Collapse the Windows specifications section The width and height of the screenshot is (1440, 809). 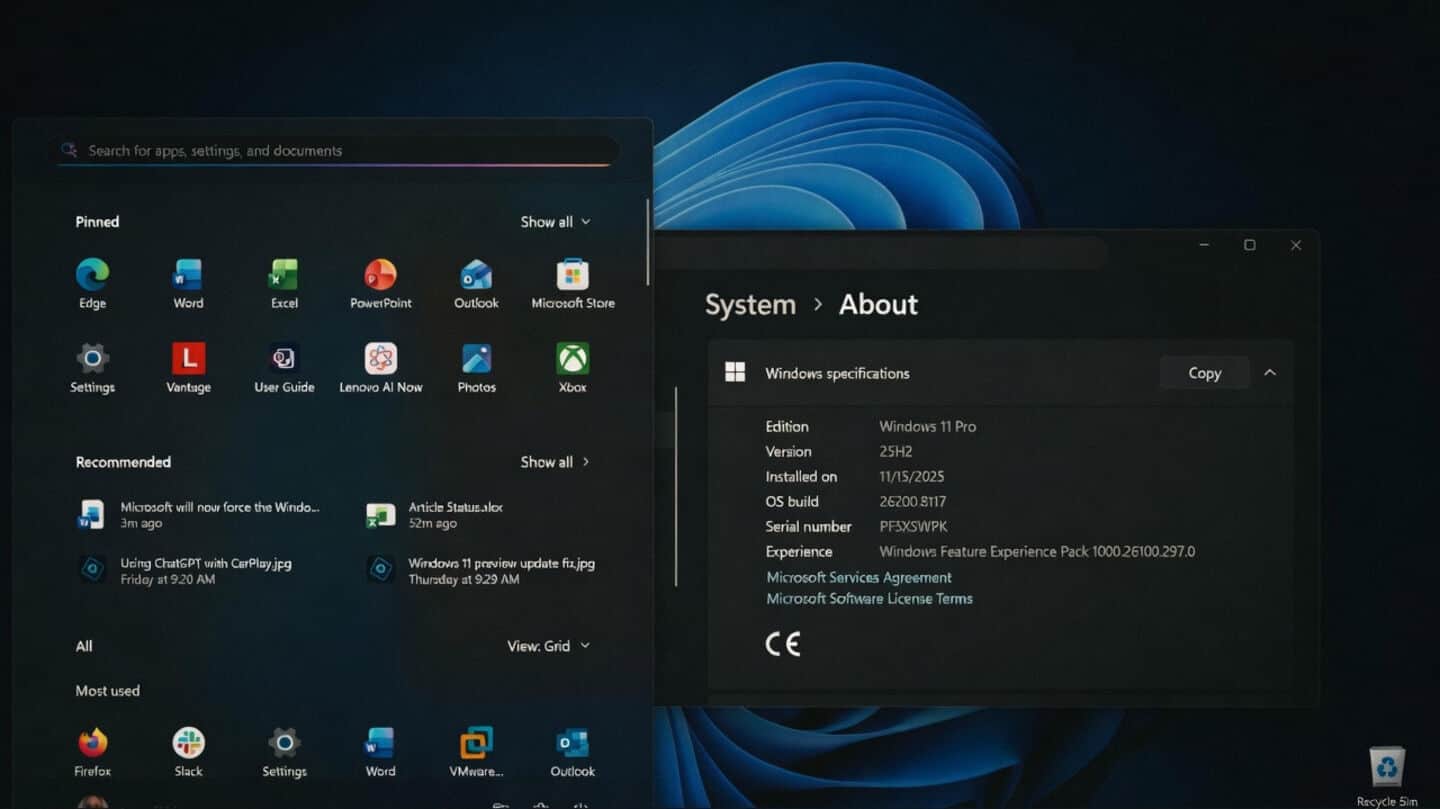(1270, 373)
